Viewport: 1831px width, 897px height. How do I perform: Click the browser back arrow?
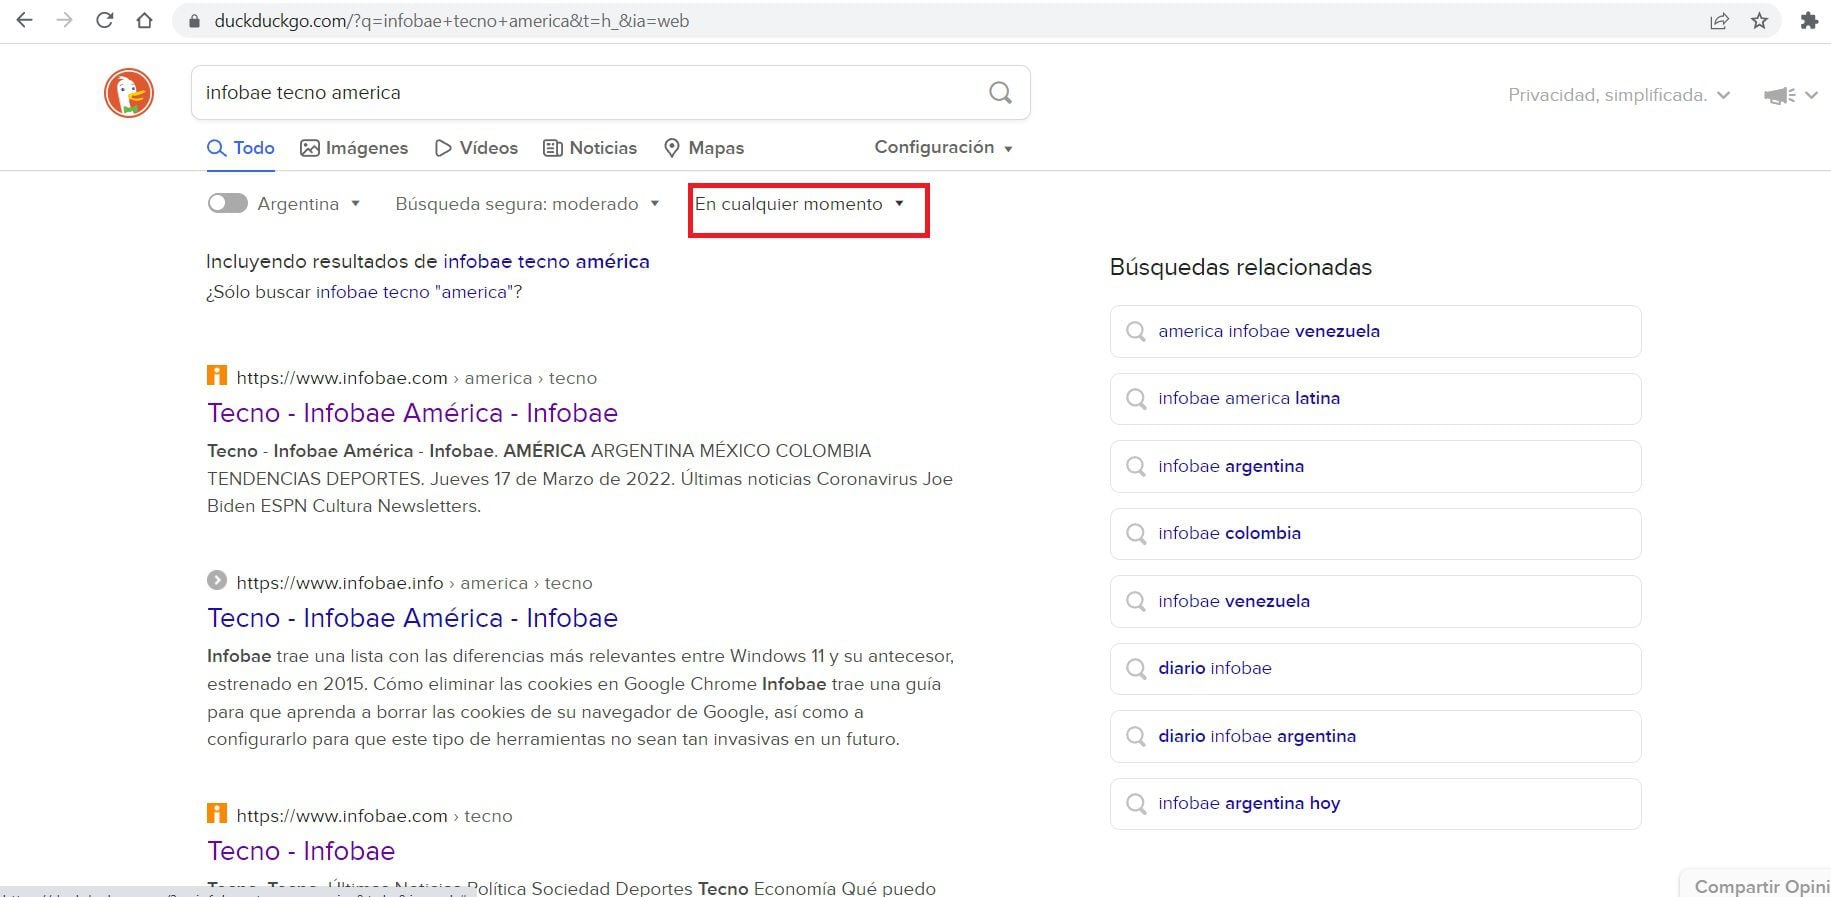click(x=24, y=21)
